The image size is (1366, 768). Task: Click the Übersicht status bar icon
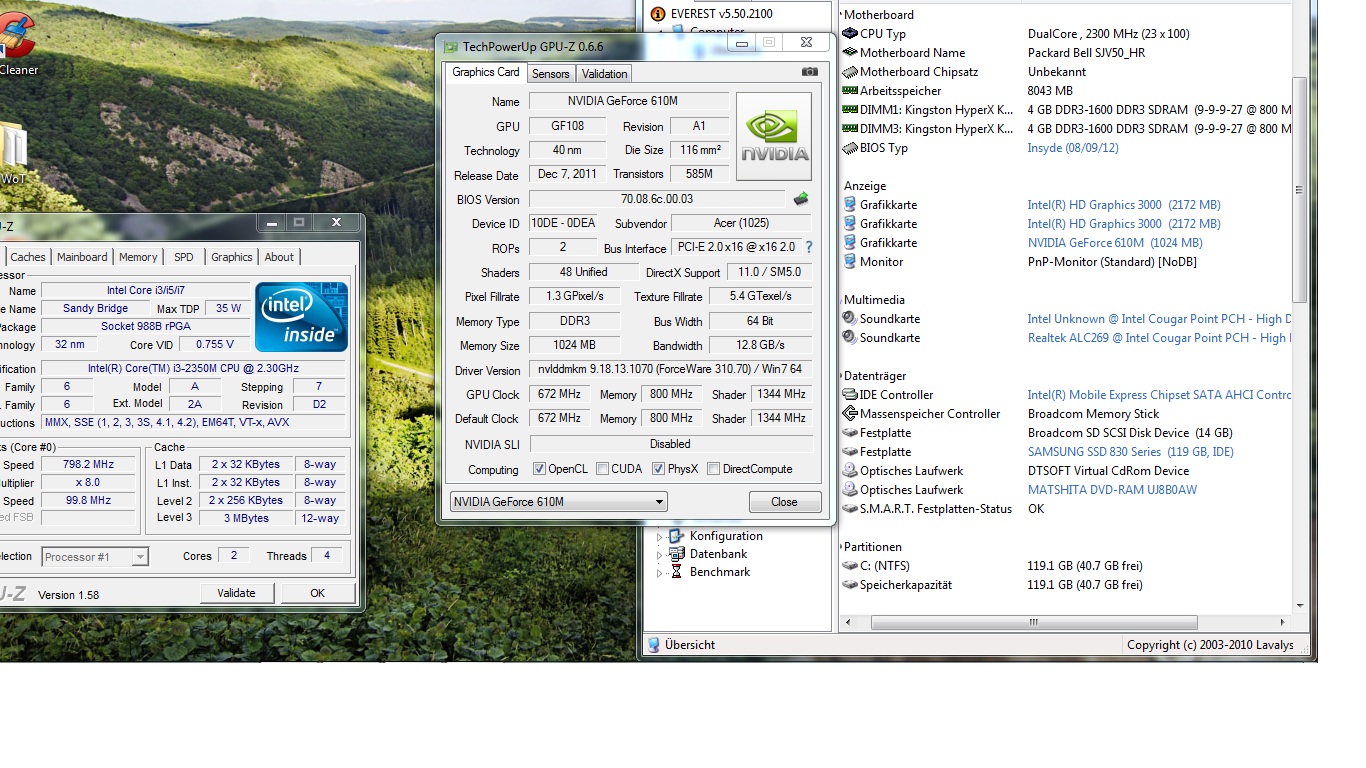coord(653,645)
